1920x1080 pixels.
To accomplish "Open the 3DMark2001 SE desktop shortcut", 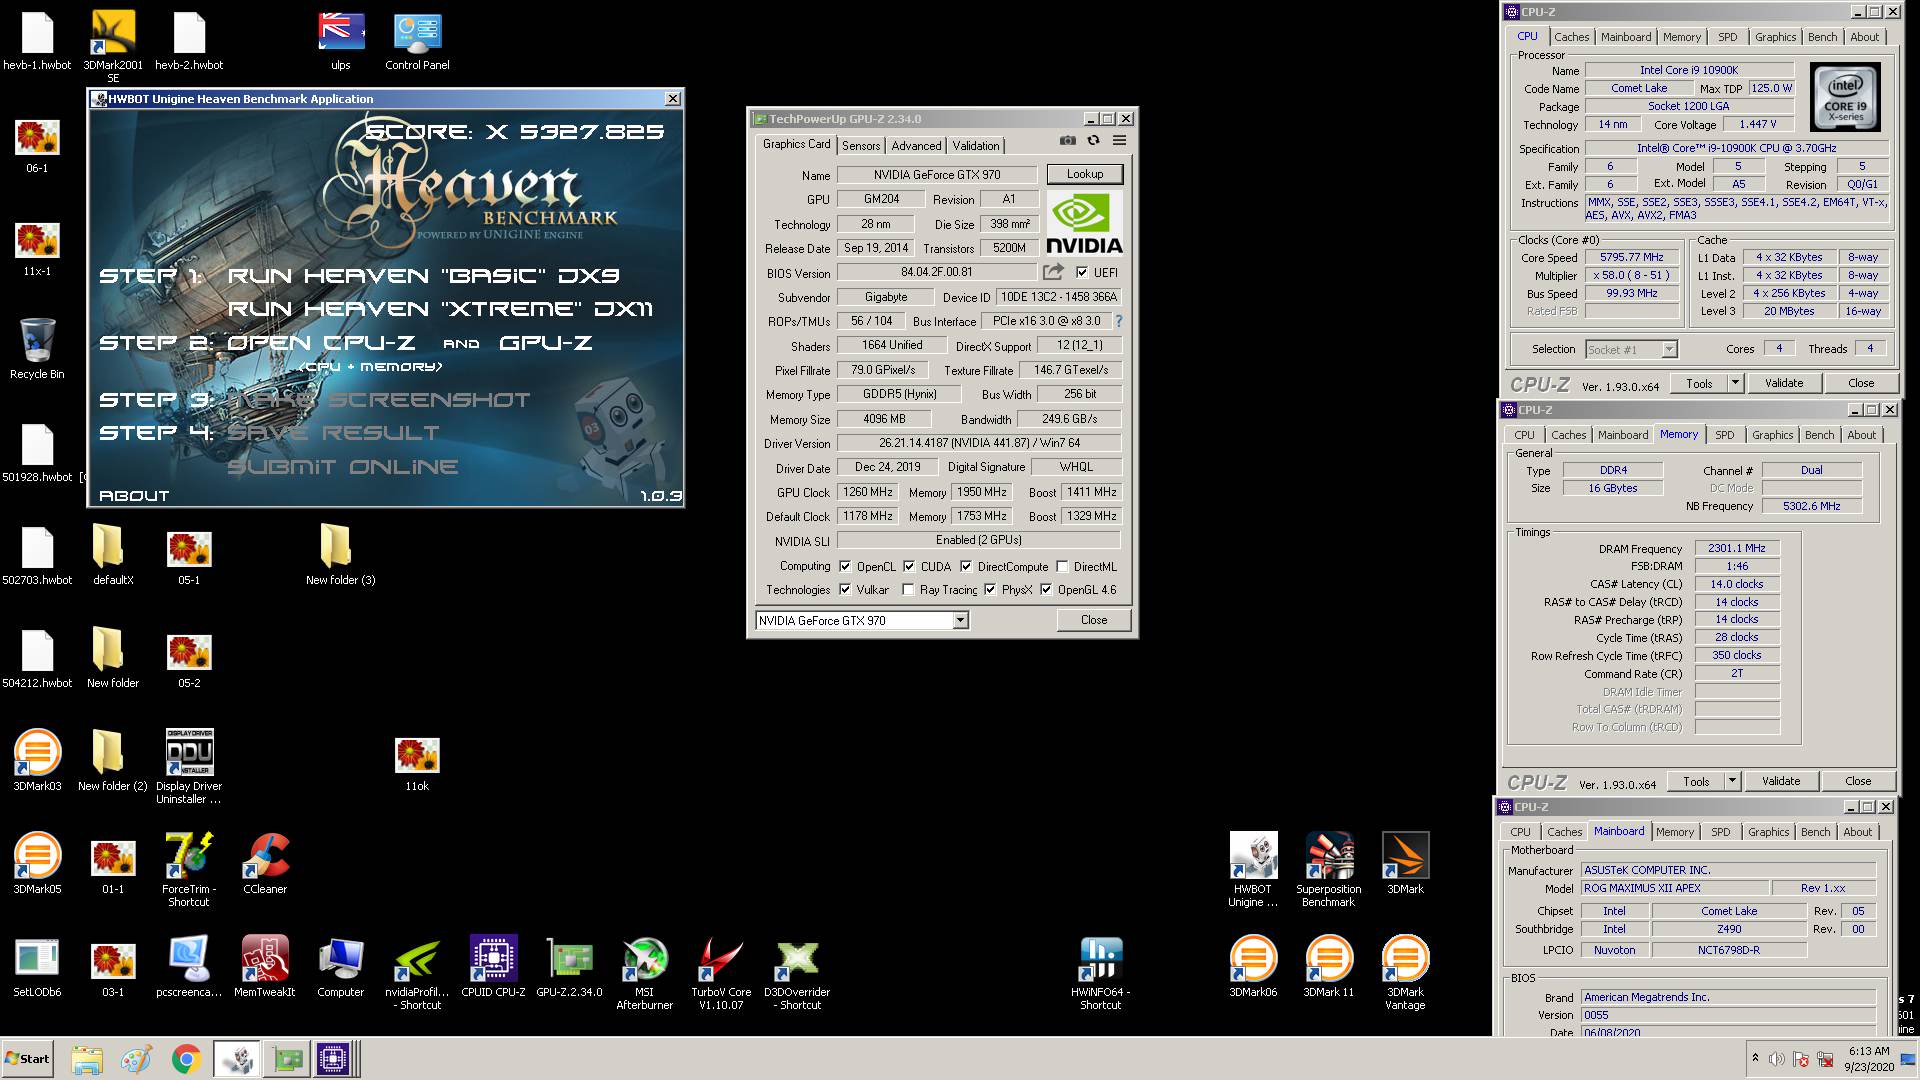I will 113,47.
